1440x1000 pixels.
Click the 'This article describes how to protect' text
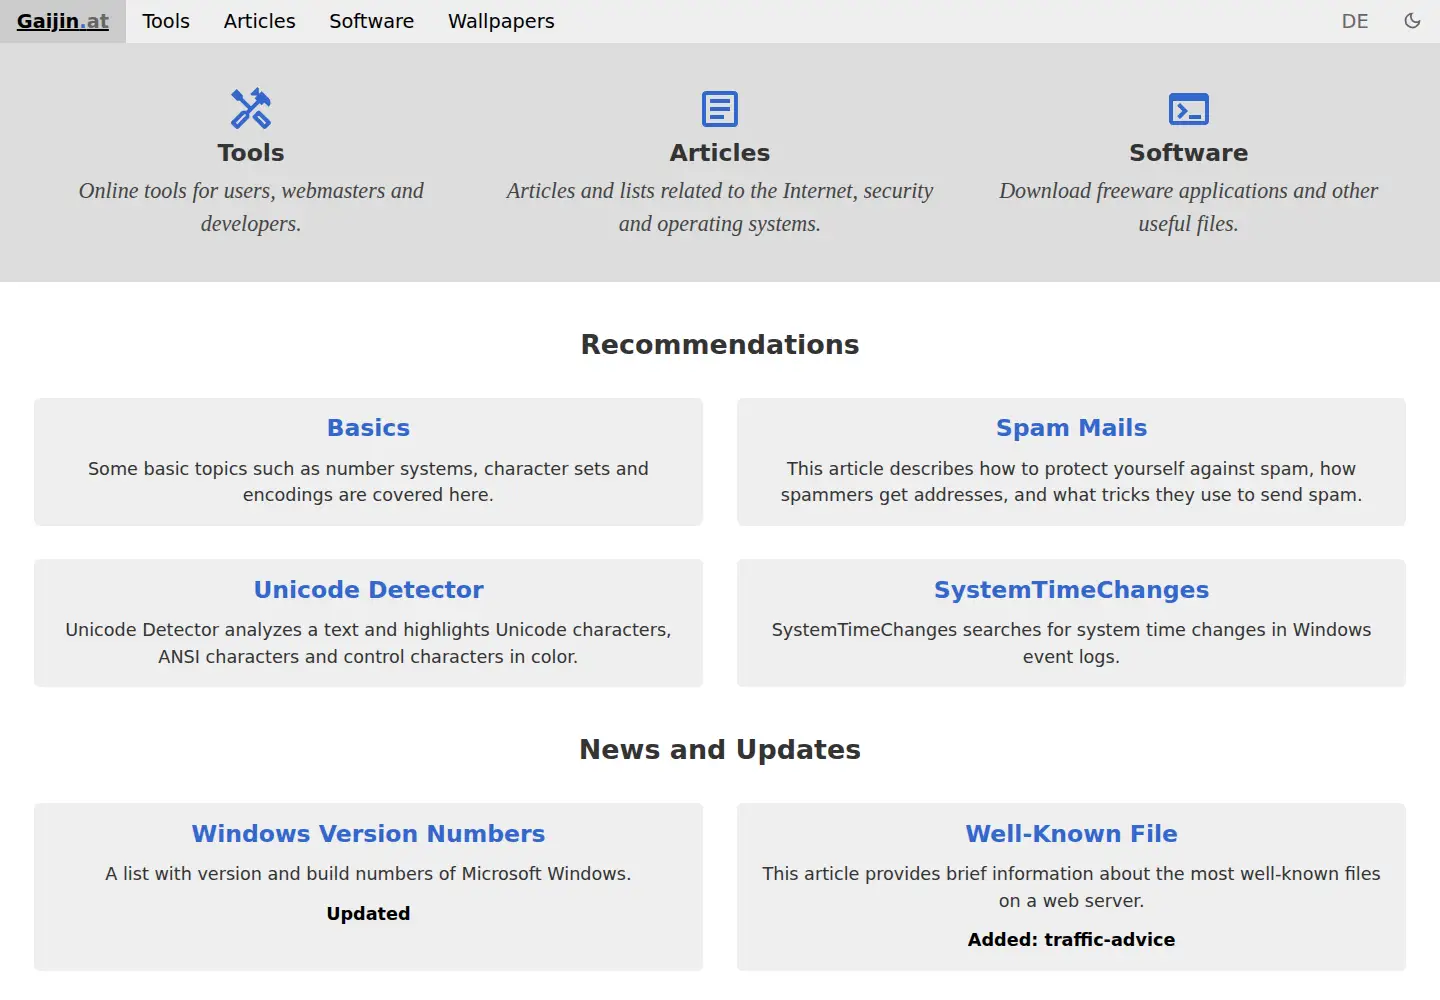pos(1071,482)
